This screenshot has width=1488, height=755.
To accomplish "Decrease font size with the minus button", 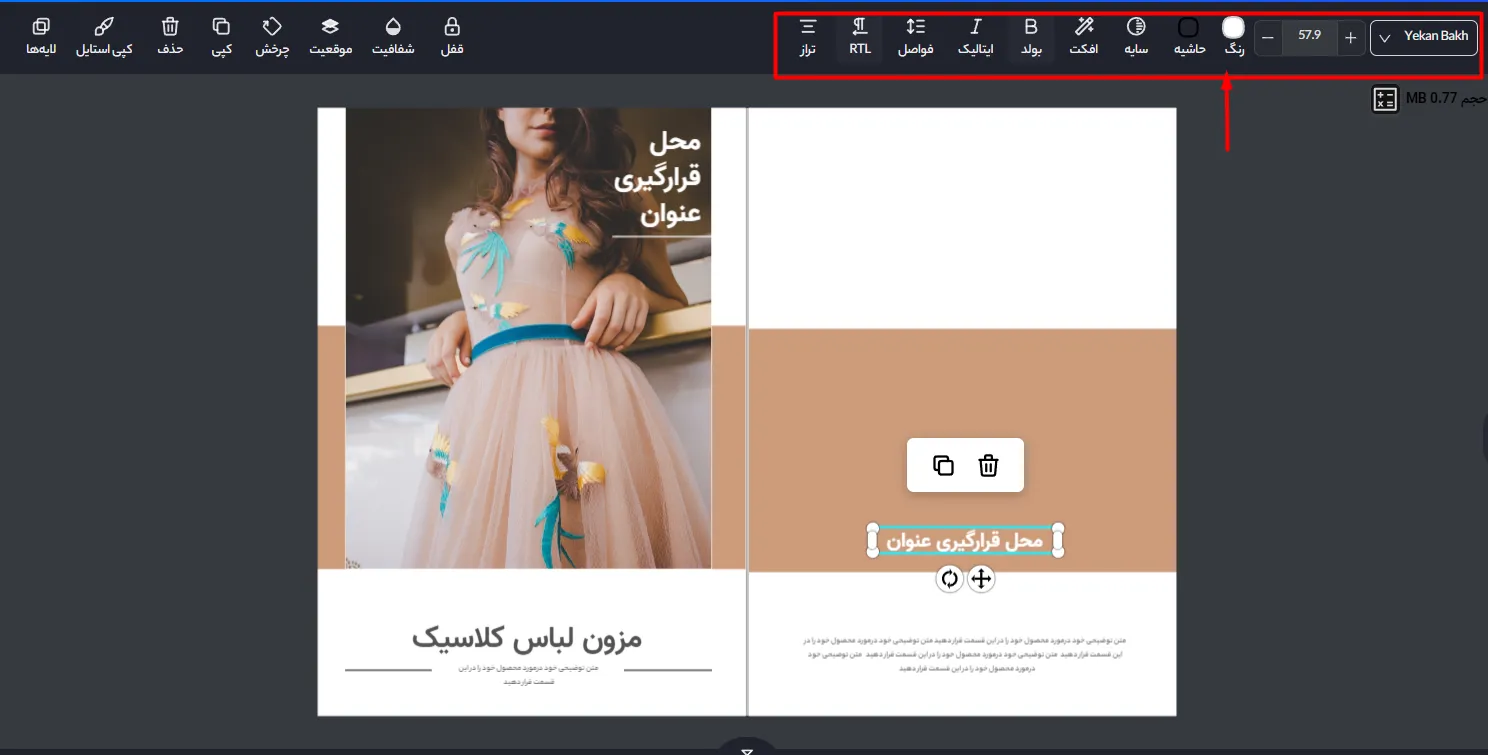I will click(1268, 38).
